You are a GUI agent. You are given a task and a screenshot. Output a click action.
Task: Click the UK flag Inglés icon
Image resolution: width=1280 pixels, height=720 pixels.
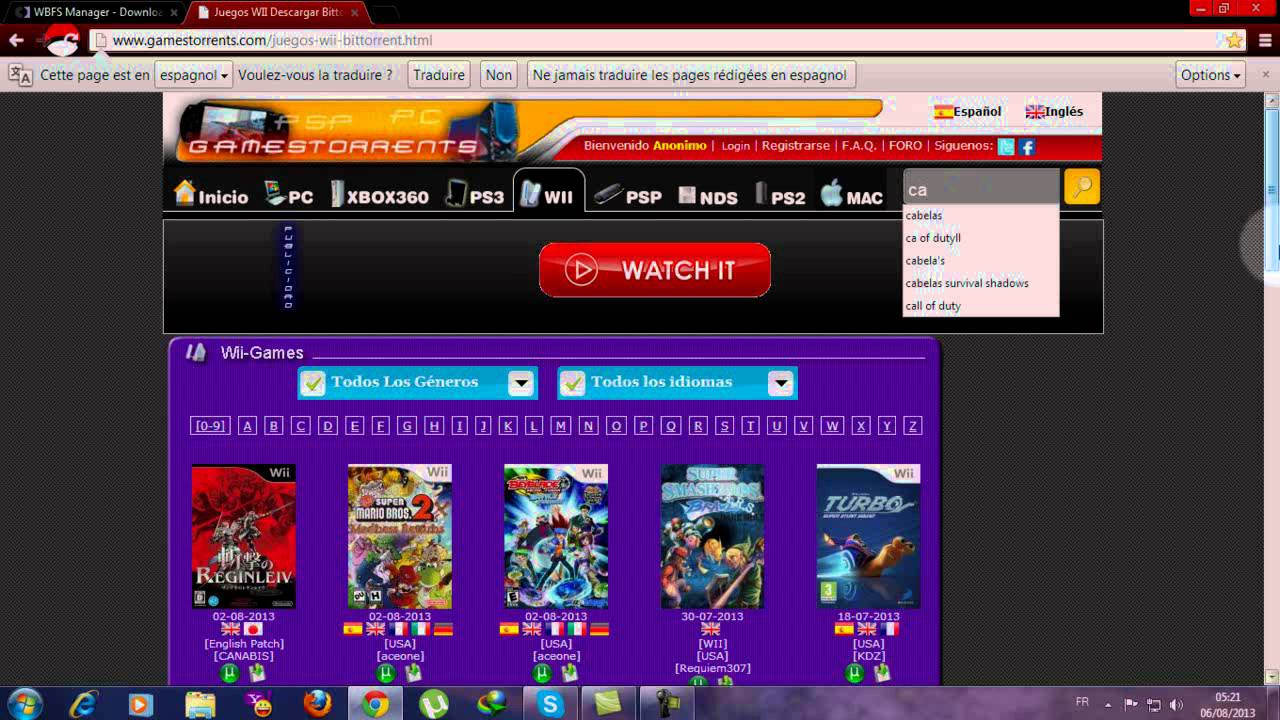click(1035, 112)
